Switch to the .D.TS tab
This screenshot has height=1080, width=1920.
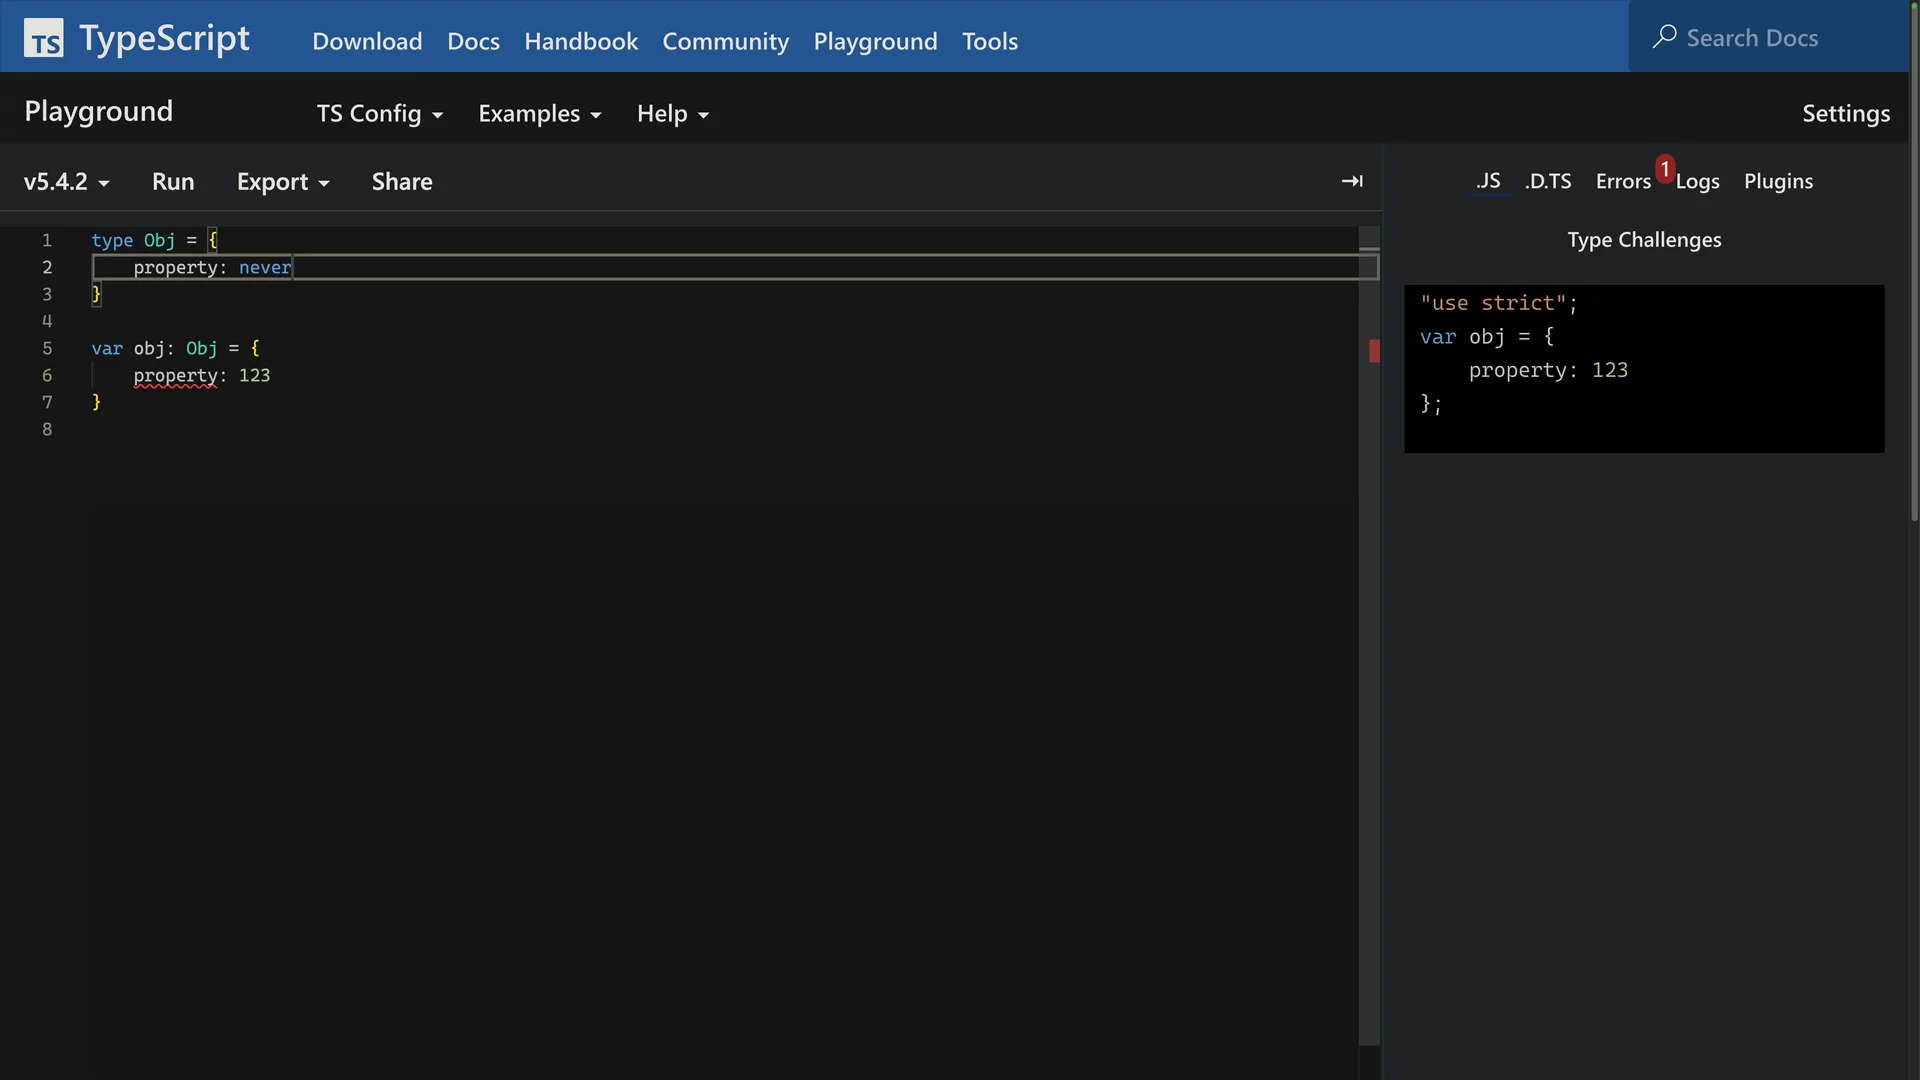click(1548, 182)
